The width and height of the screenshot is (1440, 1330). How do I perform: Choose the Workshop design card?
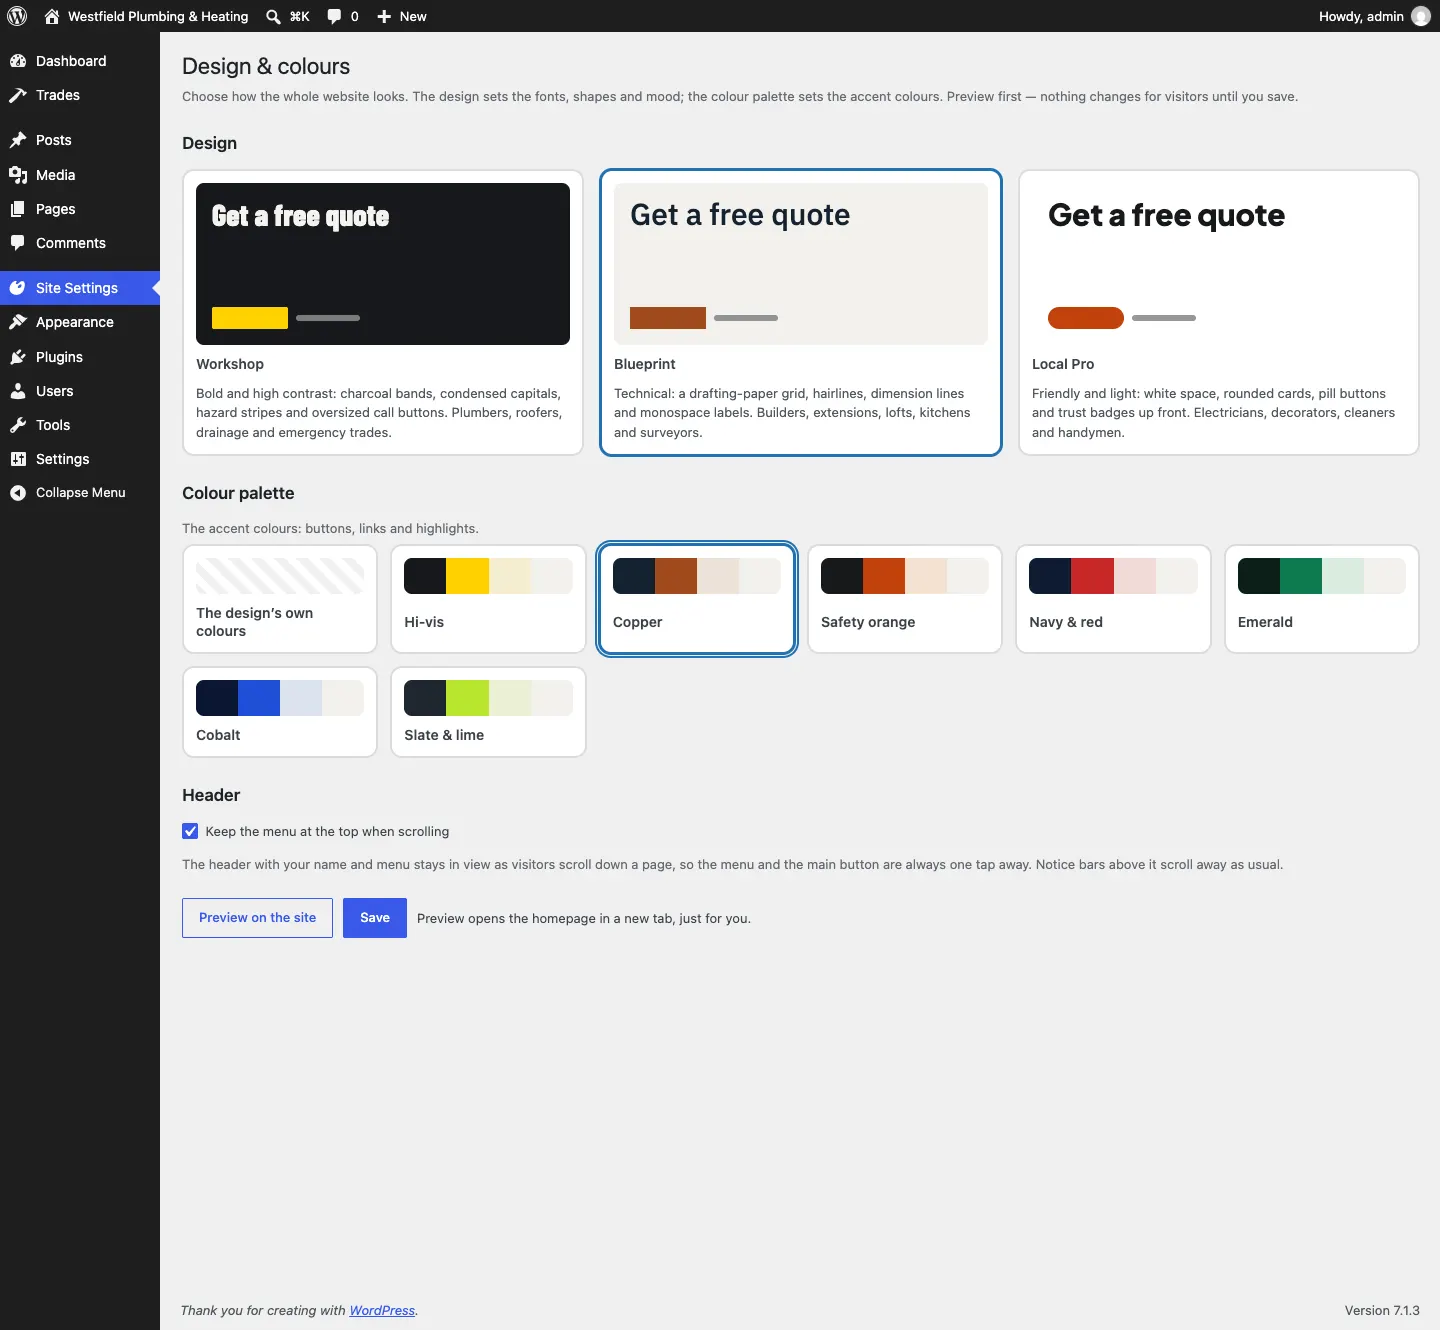coord(383,312)
